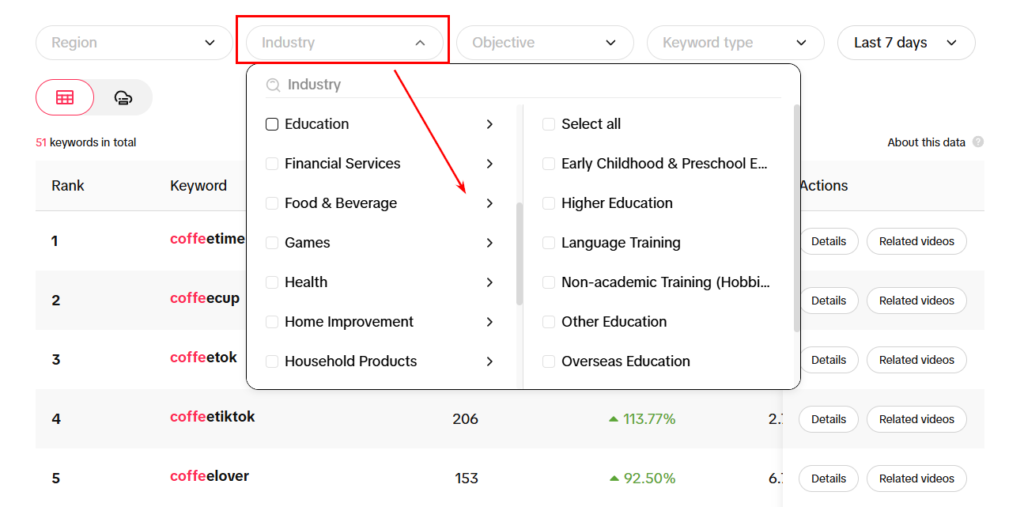Screen dimensions: 1024x507
Task: Expand Health category chevron
Action: pyautogui.click(x=489, y=283)
